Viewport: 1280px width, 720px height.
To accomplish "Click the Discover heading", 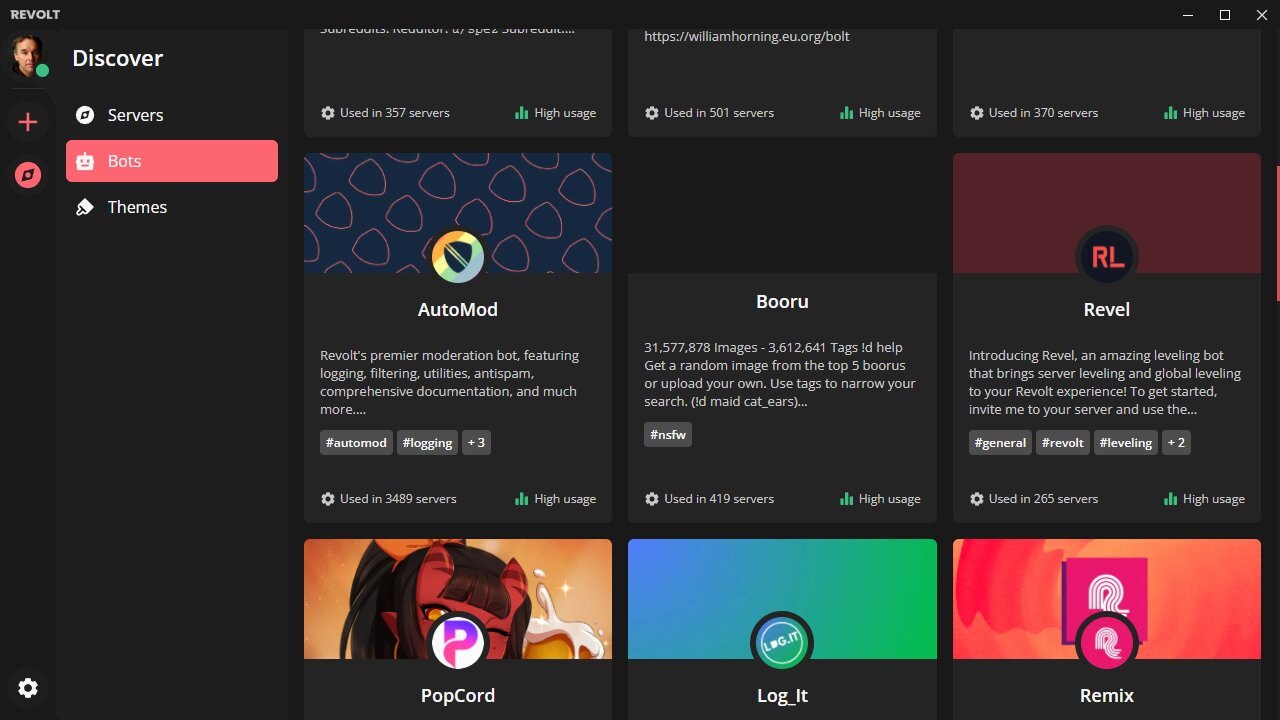I will [117, 58].
